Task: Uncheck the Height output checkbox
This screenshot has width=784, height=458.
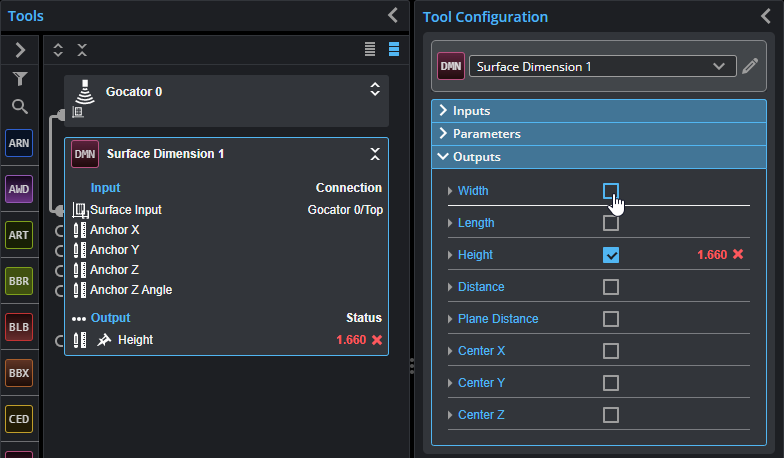Action: point(610,255)
